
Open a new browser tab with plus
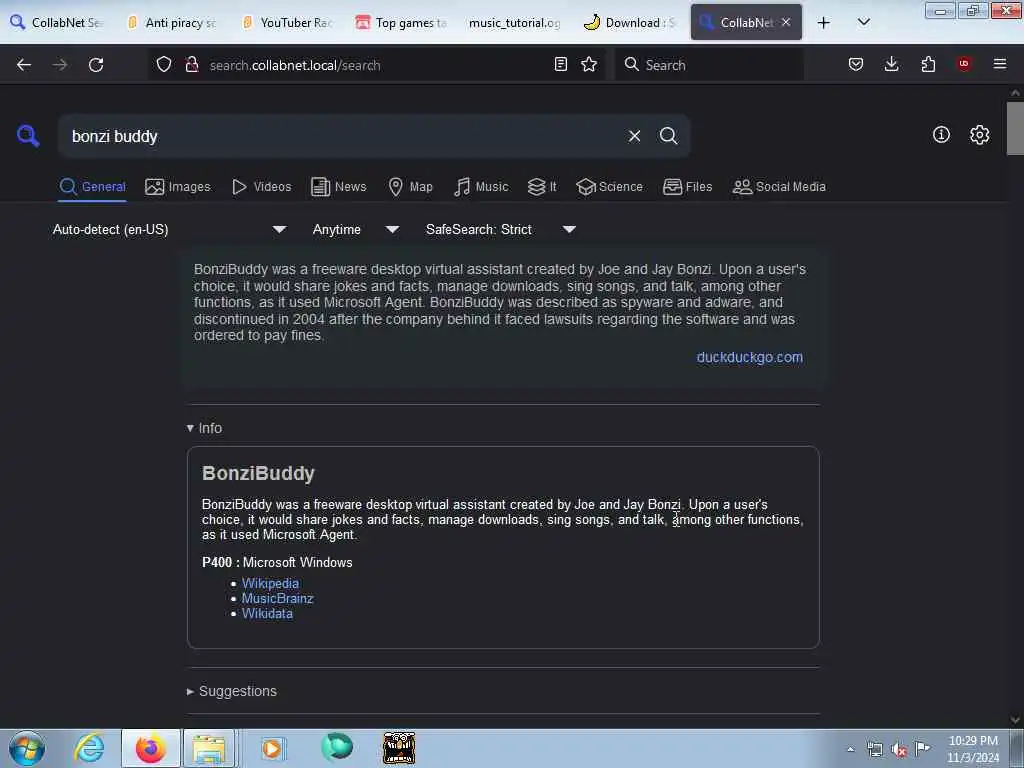click(x=824, y=22)
